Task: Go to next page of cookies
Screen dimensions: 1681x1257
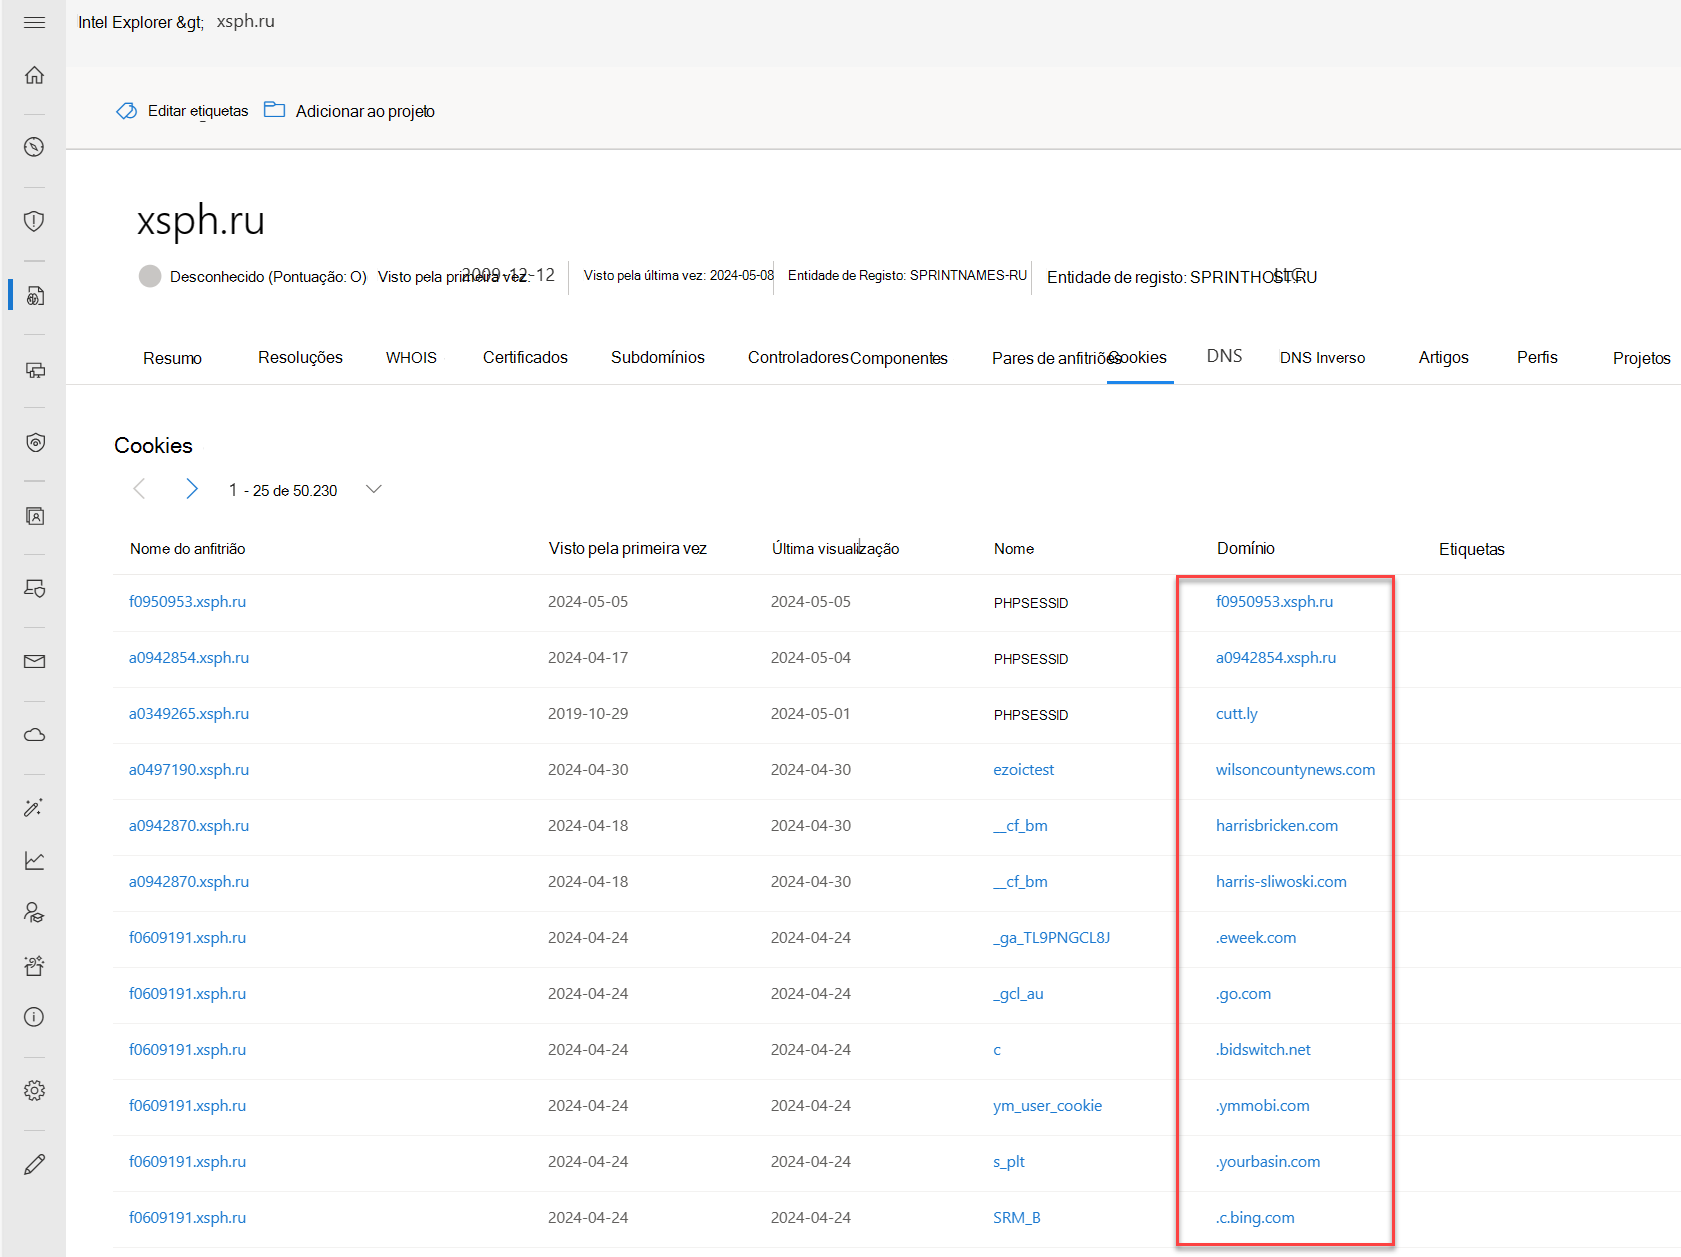Action: click(192, 489)
